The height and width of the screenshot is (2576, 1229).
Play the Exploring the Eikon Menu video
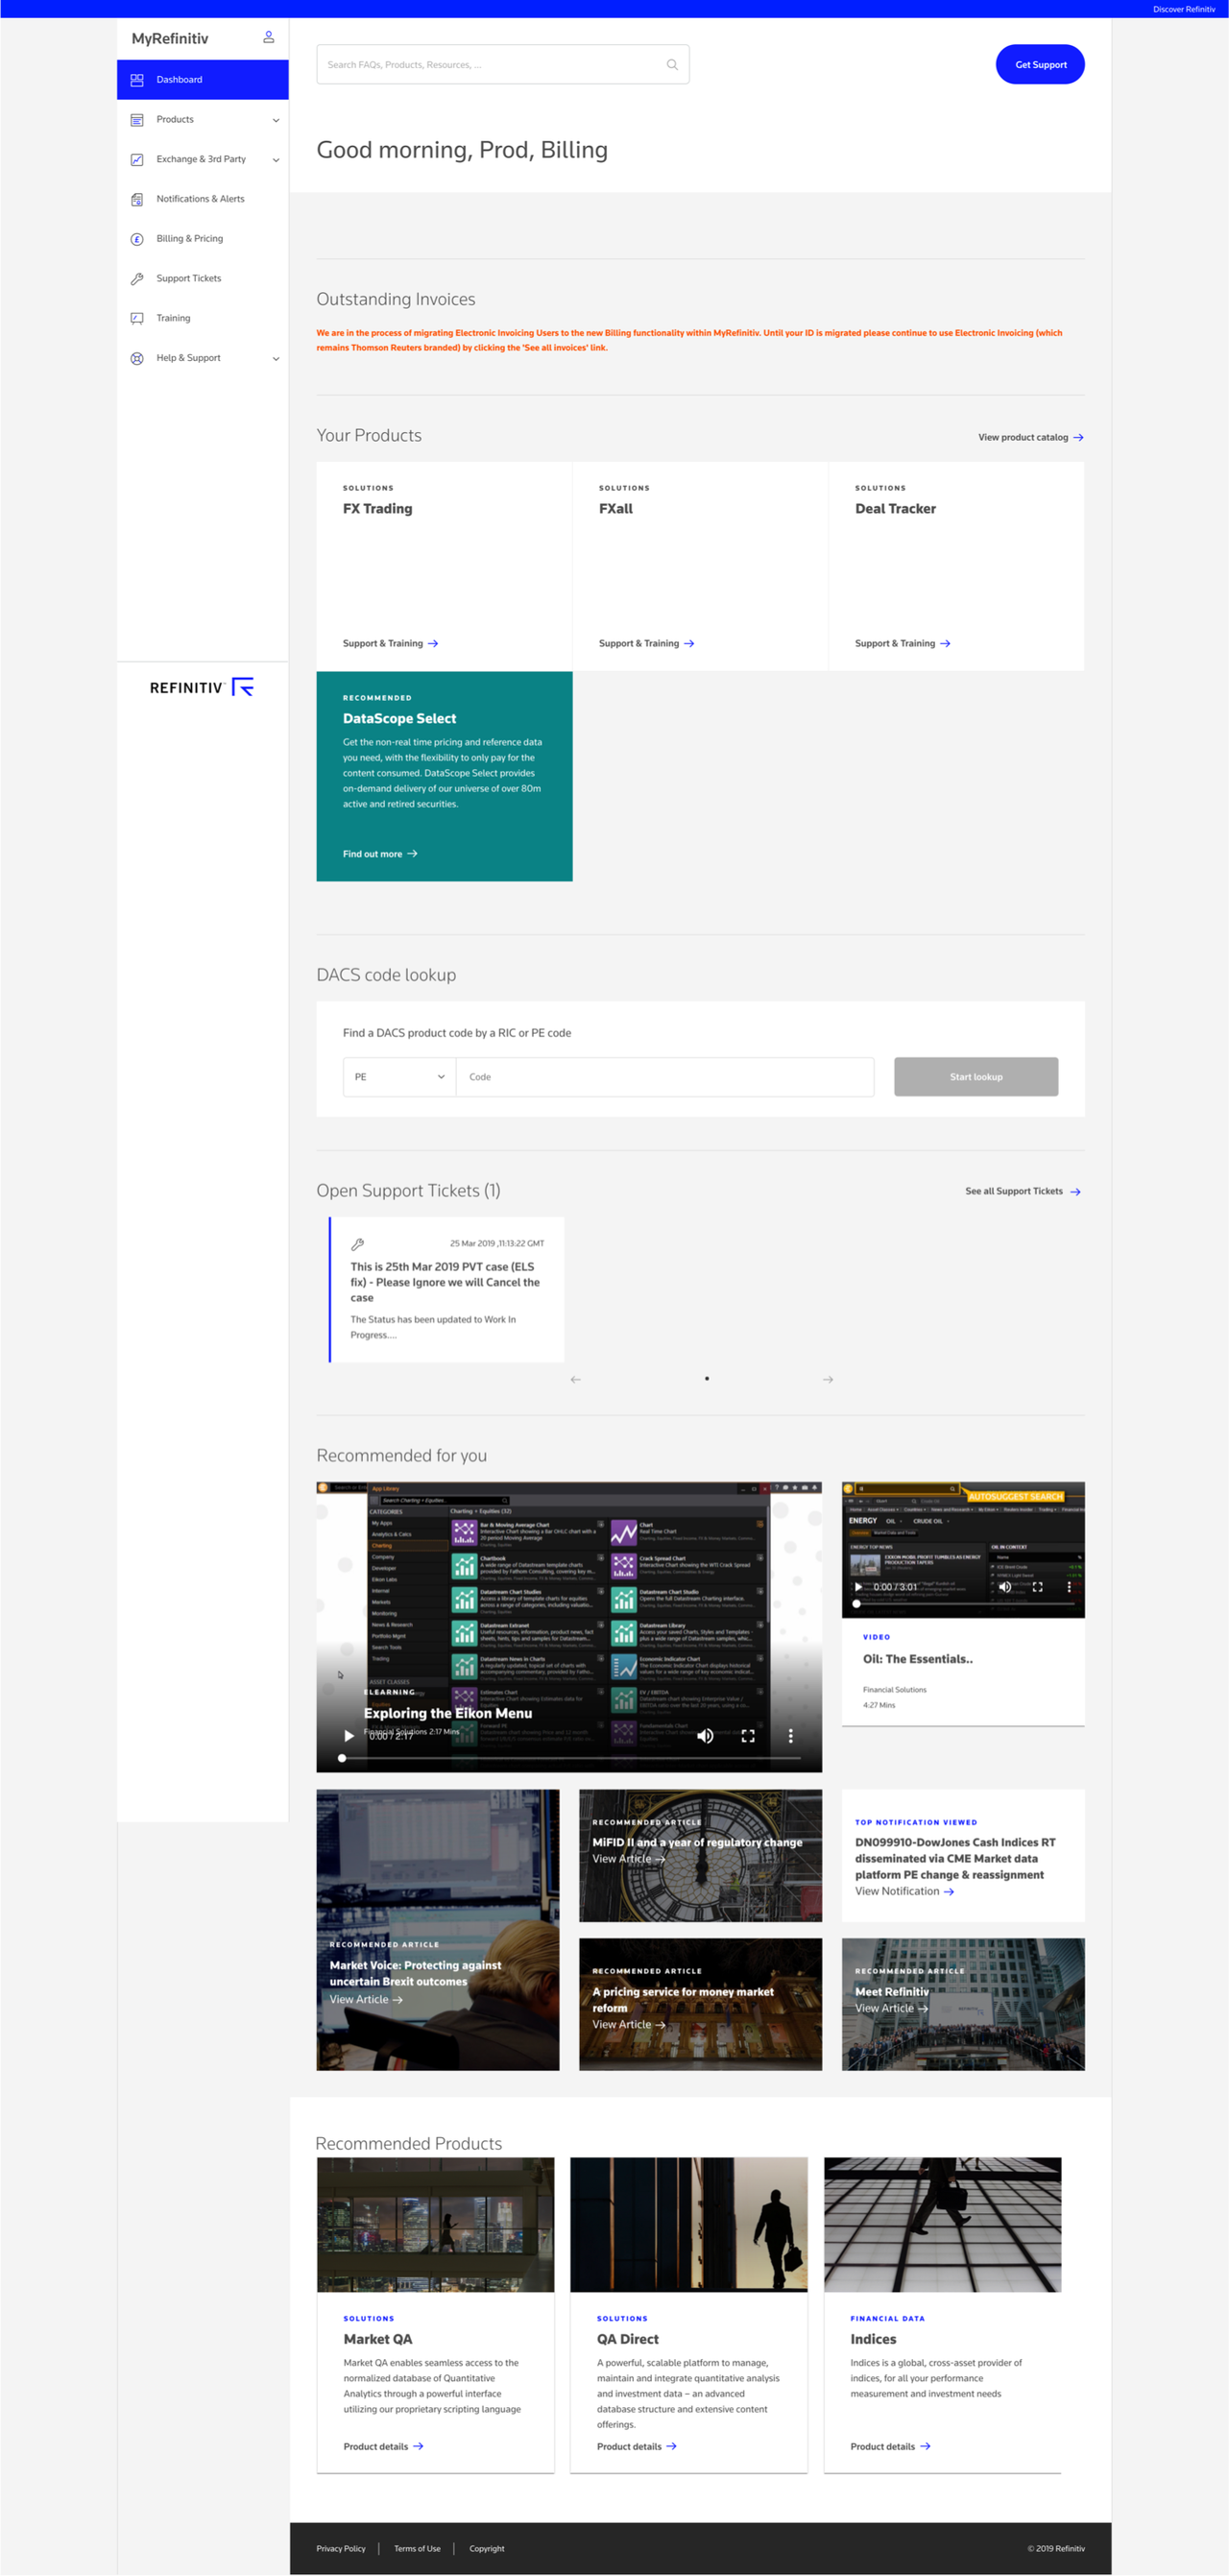tap(349, 1736)
